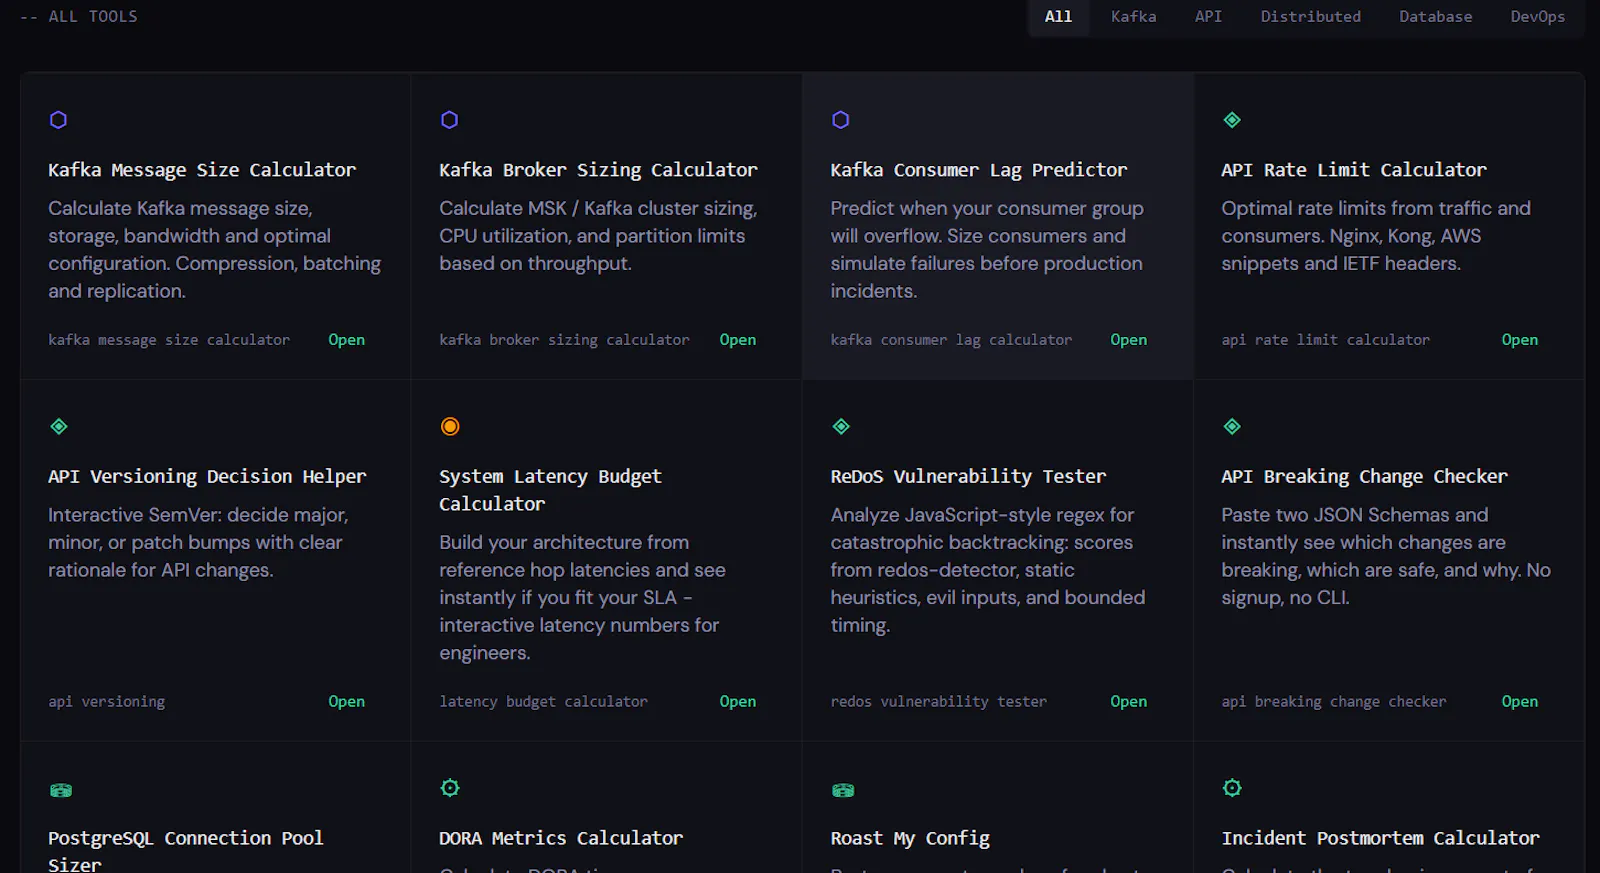Click the 'redos vulnerability tester' tag
The width and height of the screenshot is (1600, 873).
[x=938, y=702]
